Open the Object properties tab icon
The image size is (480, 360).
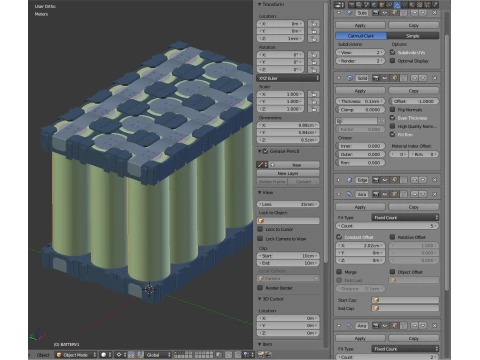(x=382, y=5)
